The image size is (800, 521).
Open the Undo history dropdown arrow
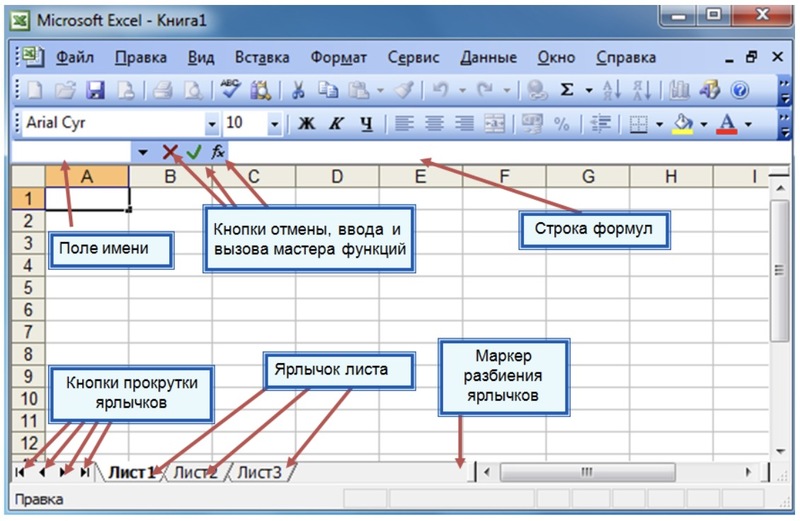(462, 91)
